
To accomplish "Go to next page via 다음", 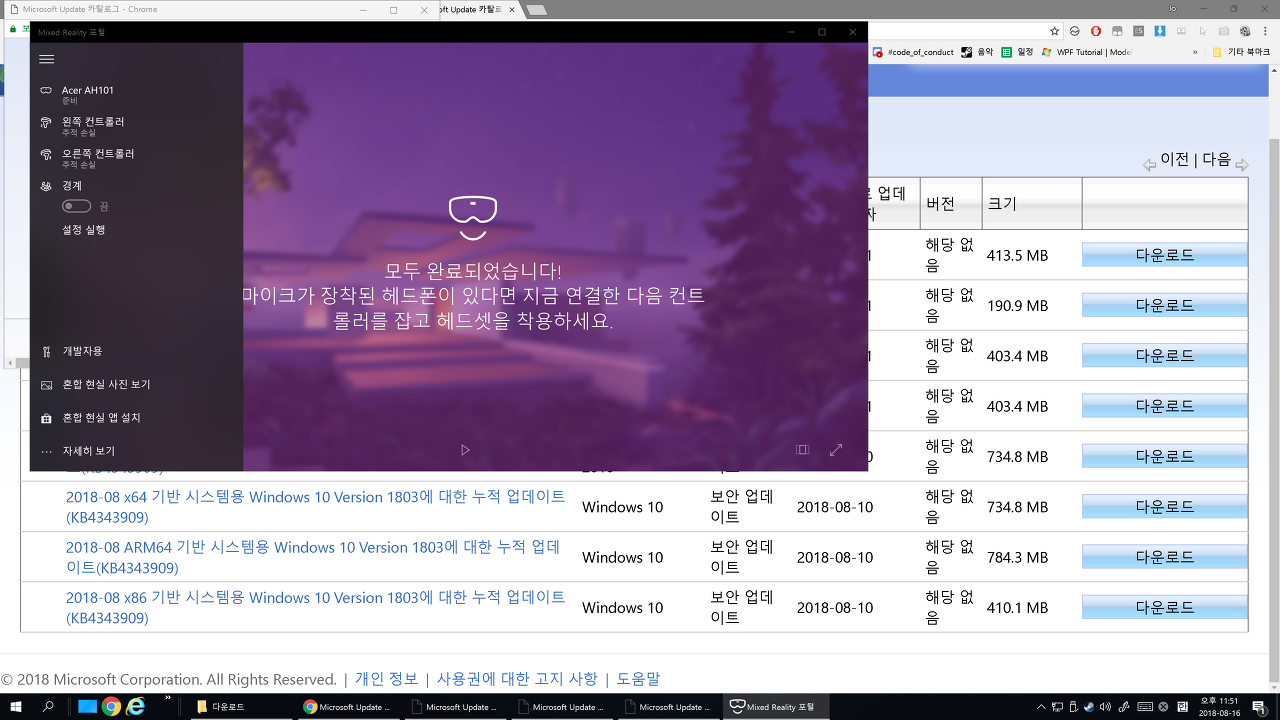I will [1216, 159].
